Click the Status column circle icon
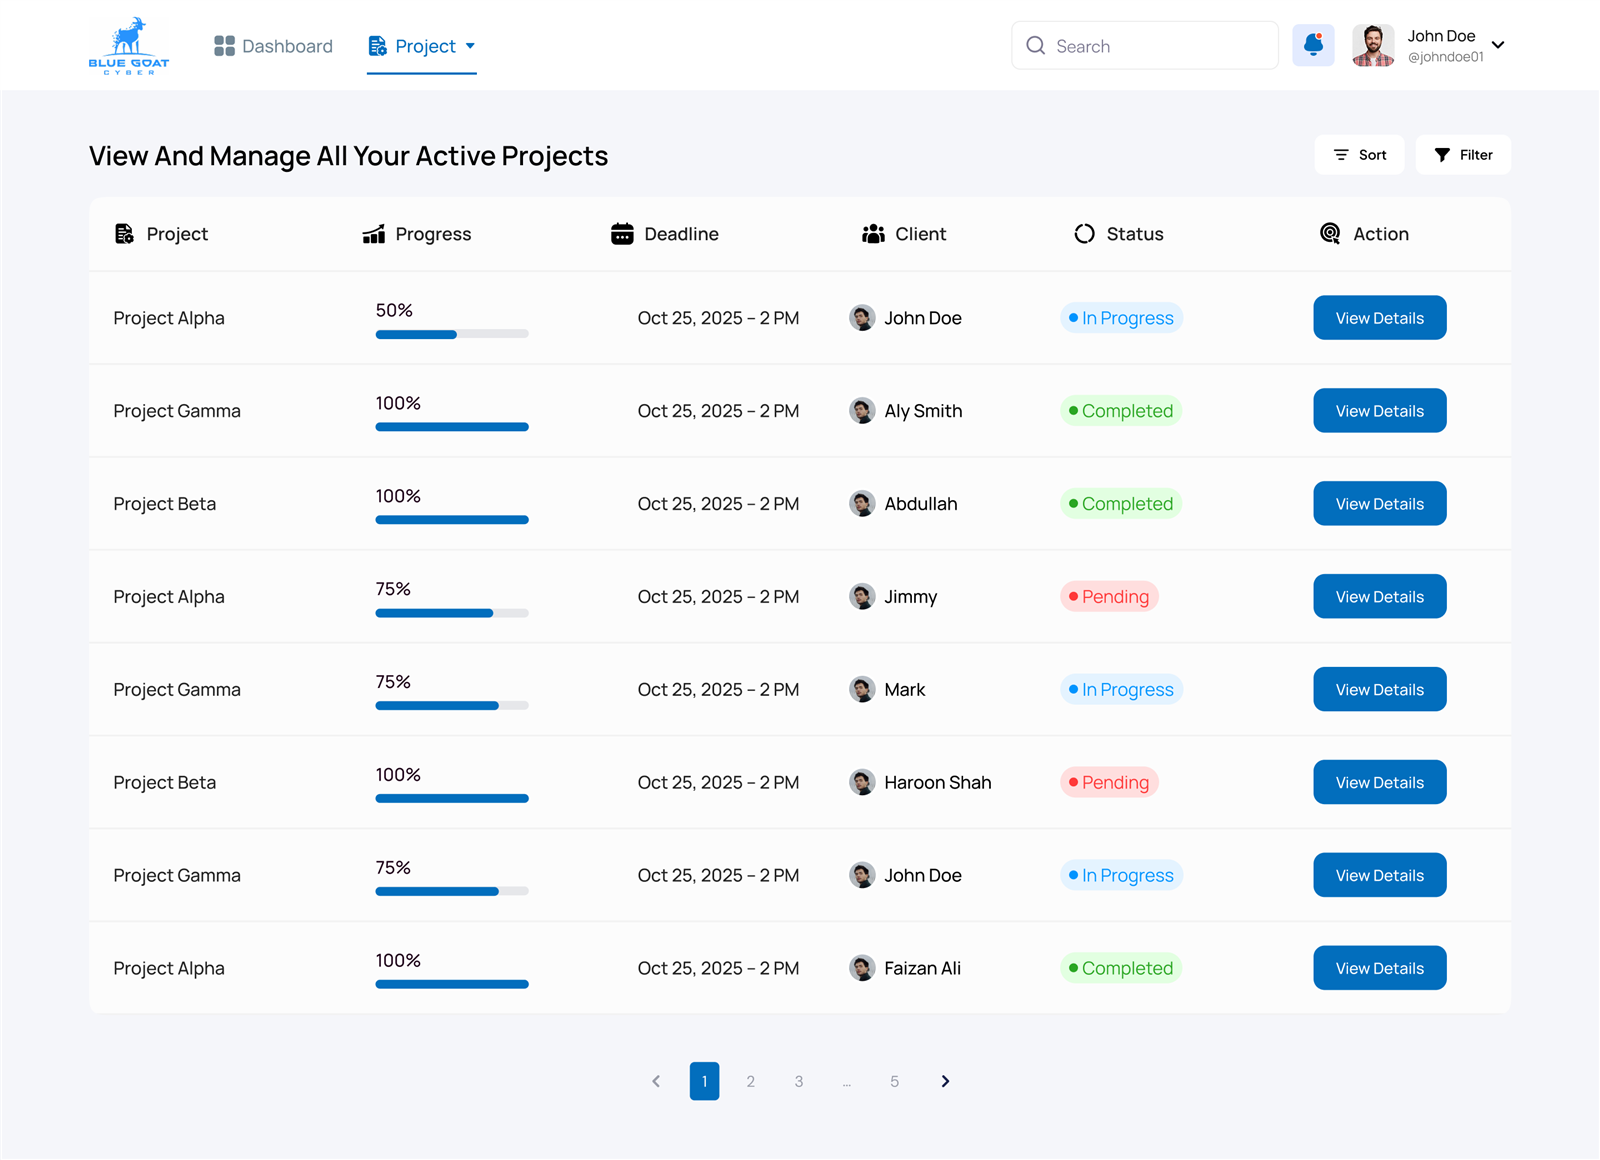The height and width of the screenshot is (1160, 1600). click(1084, 234)
